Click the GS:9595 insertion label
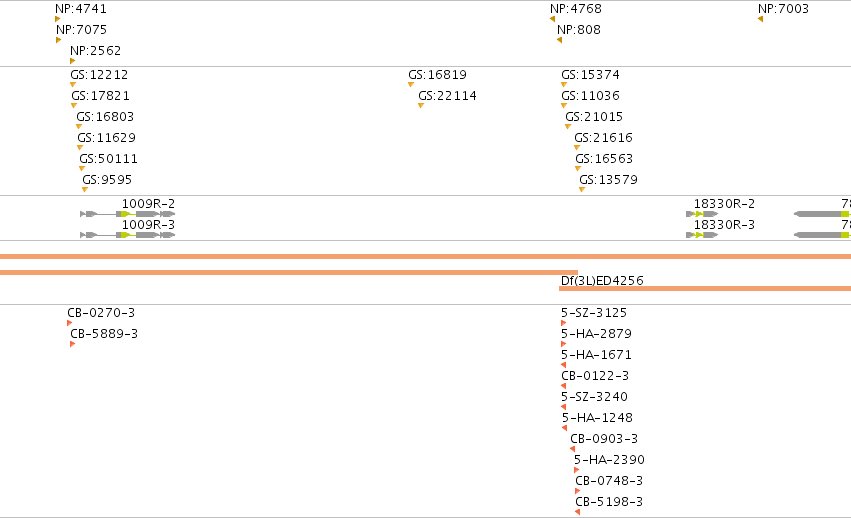The image size is (851, 518). point(107,180)
